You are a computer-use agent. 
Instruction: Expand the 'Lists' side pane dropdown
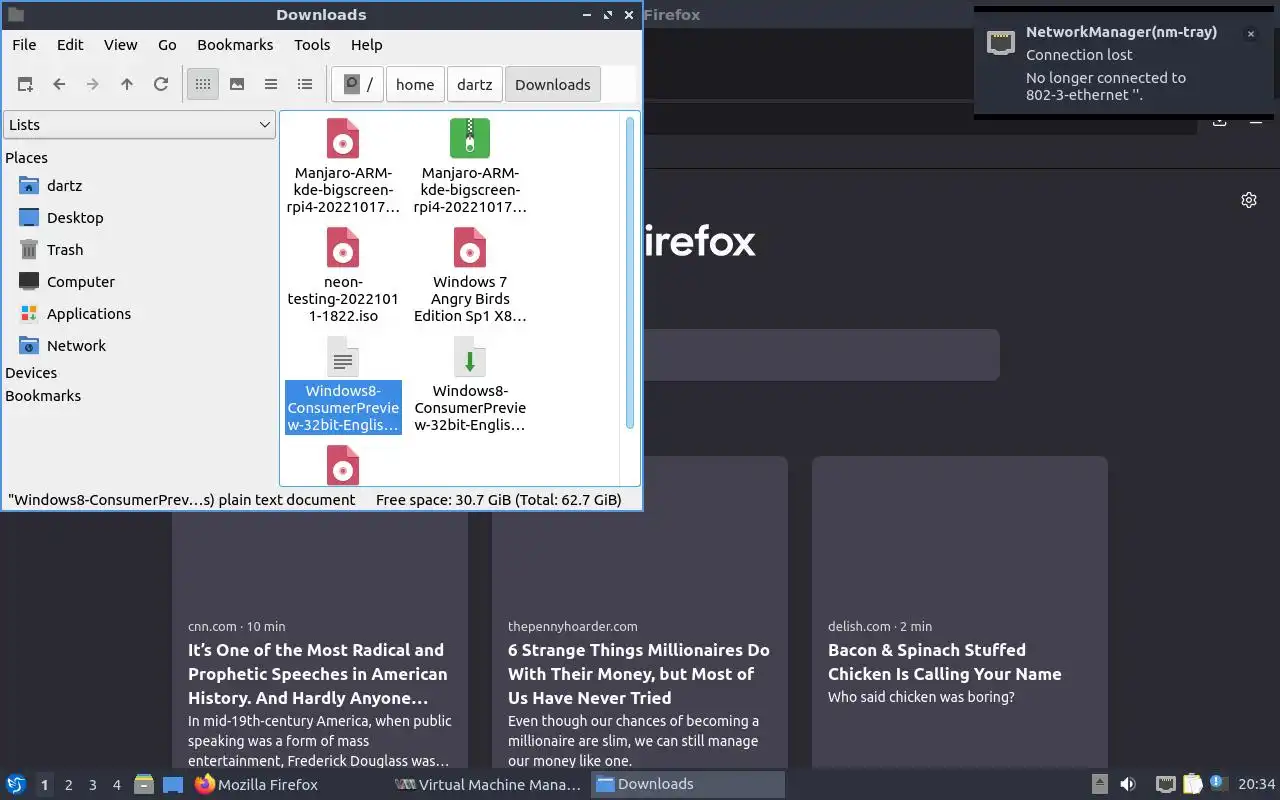139,125
